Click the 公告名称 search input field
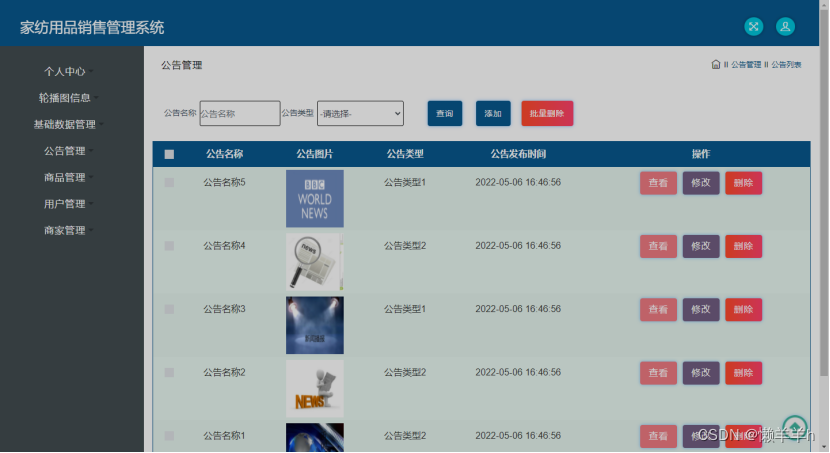Viewport: 830px width, 453px height. [240, 113]
